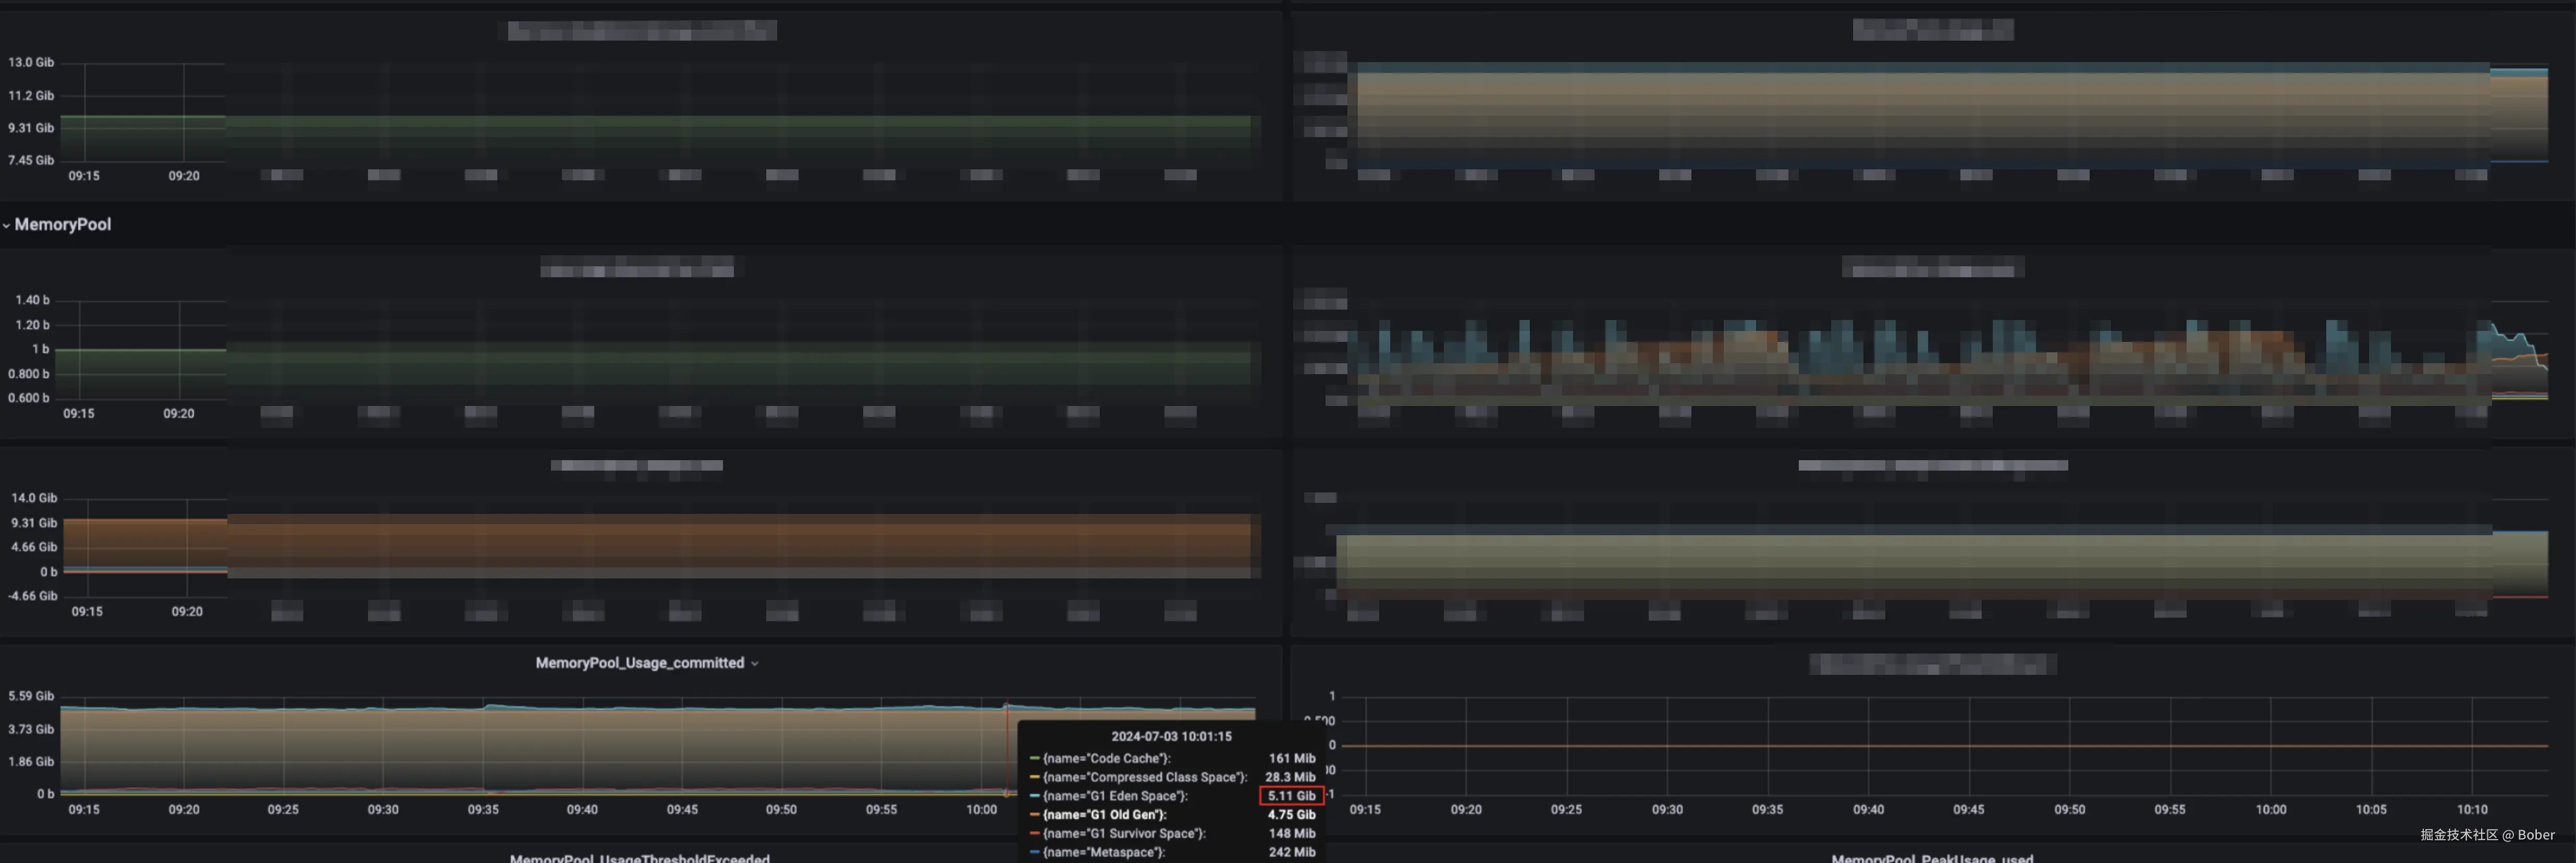Click Compressed Class Space yellow swatch
2576x863 pixels.
1034,777
